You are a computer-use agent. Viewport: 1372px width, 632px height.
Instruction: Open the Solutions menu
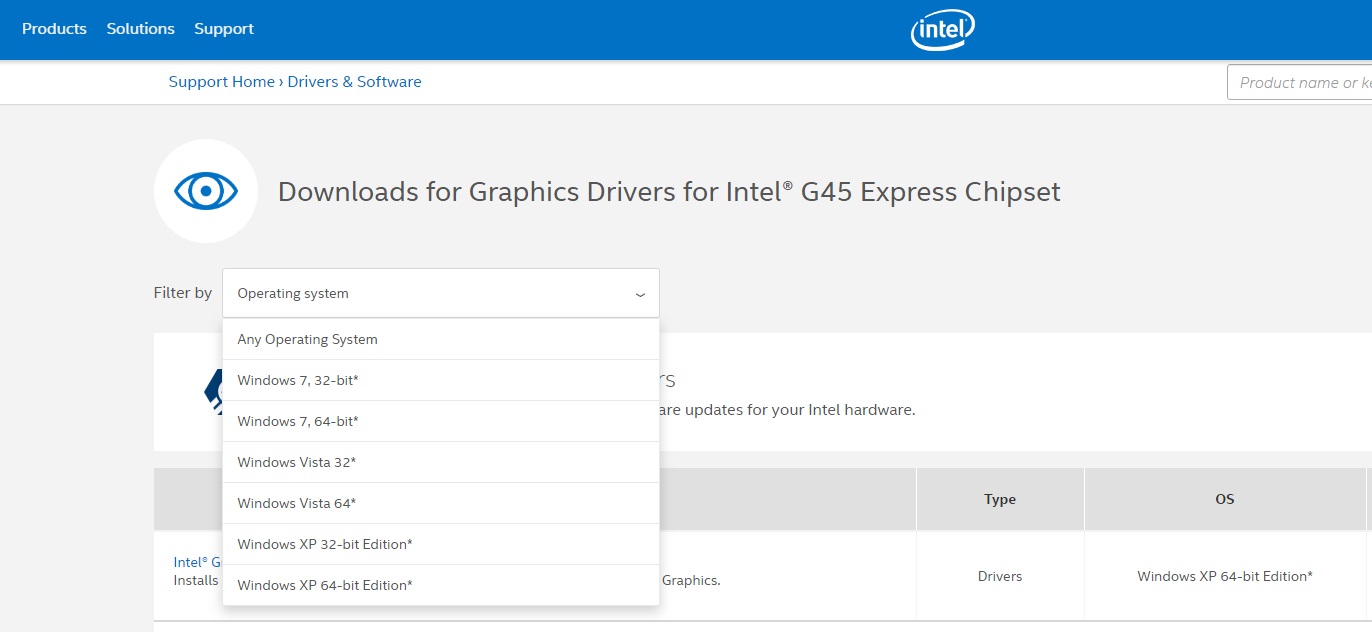(x=141, y=29)
